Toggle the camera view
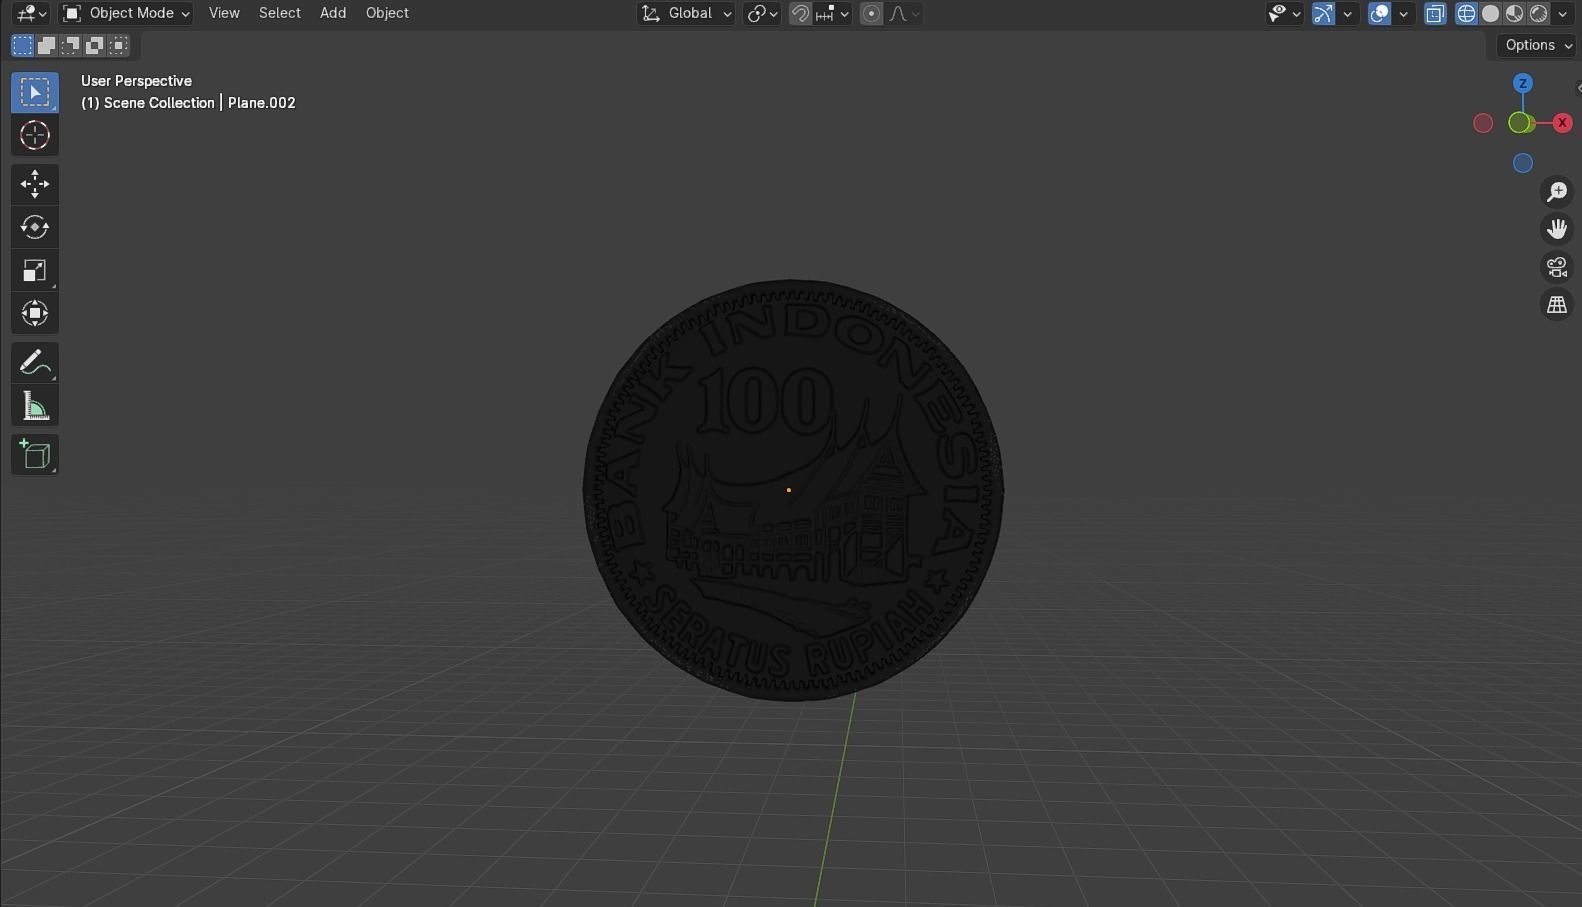The height and width of the screenshot is (907, 1582). pos(1557,267)
